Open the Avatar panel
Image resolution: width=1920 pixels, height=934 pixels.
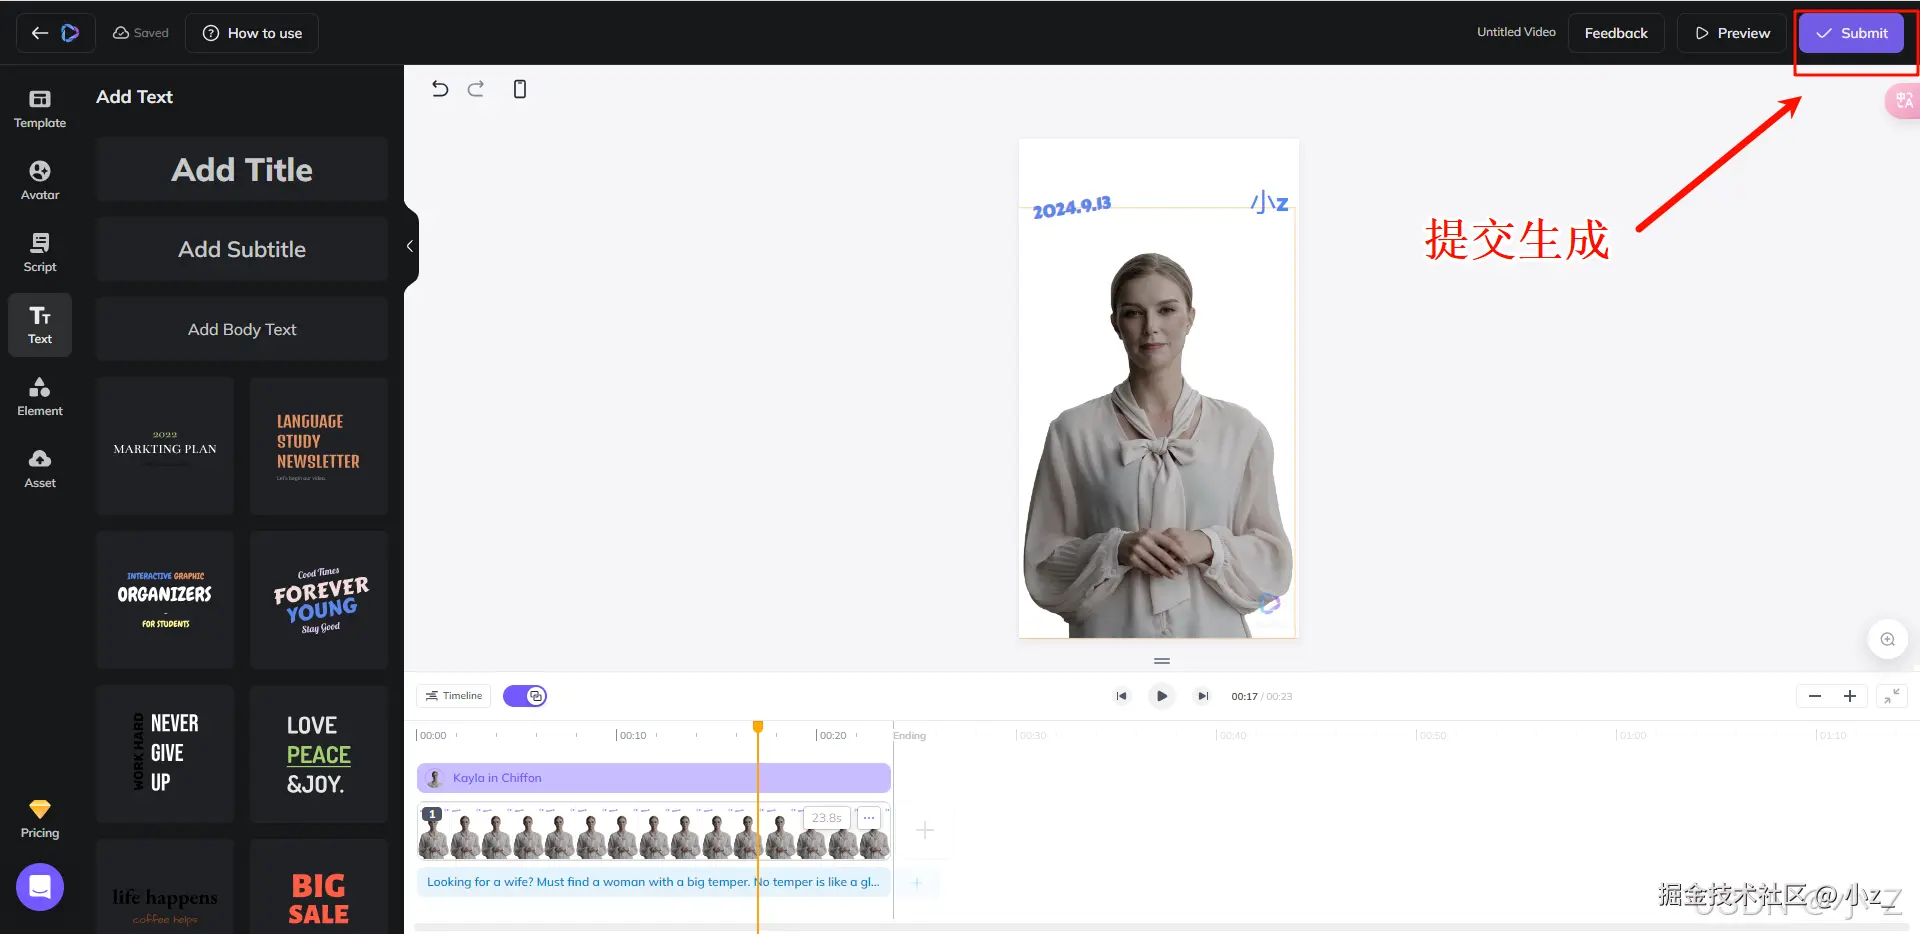pyautogui.click(x=40, y=181)
